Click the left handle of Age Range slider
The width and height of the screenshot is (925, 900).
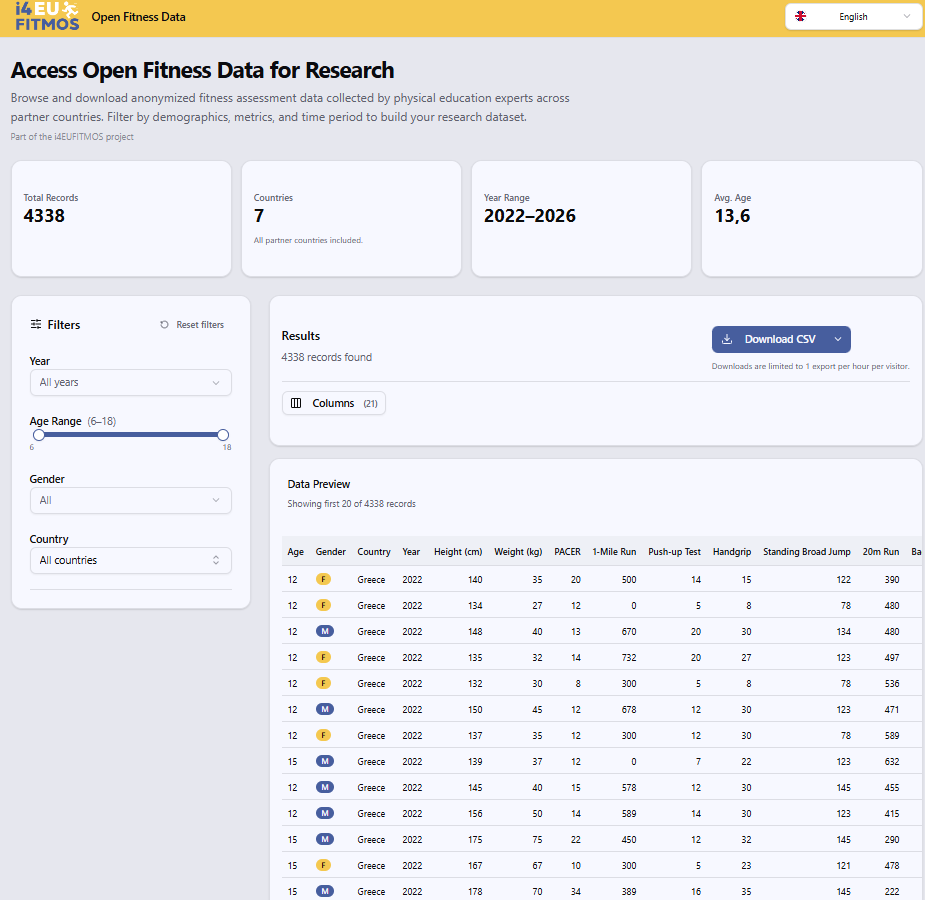(39, 435)
